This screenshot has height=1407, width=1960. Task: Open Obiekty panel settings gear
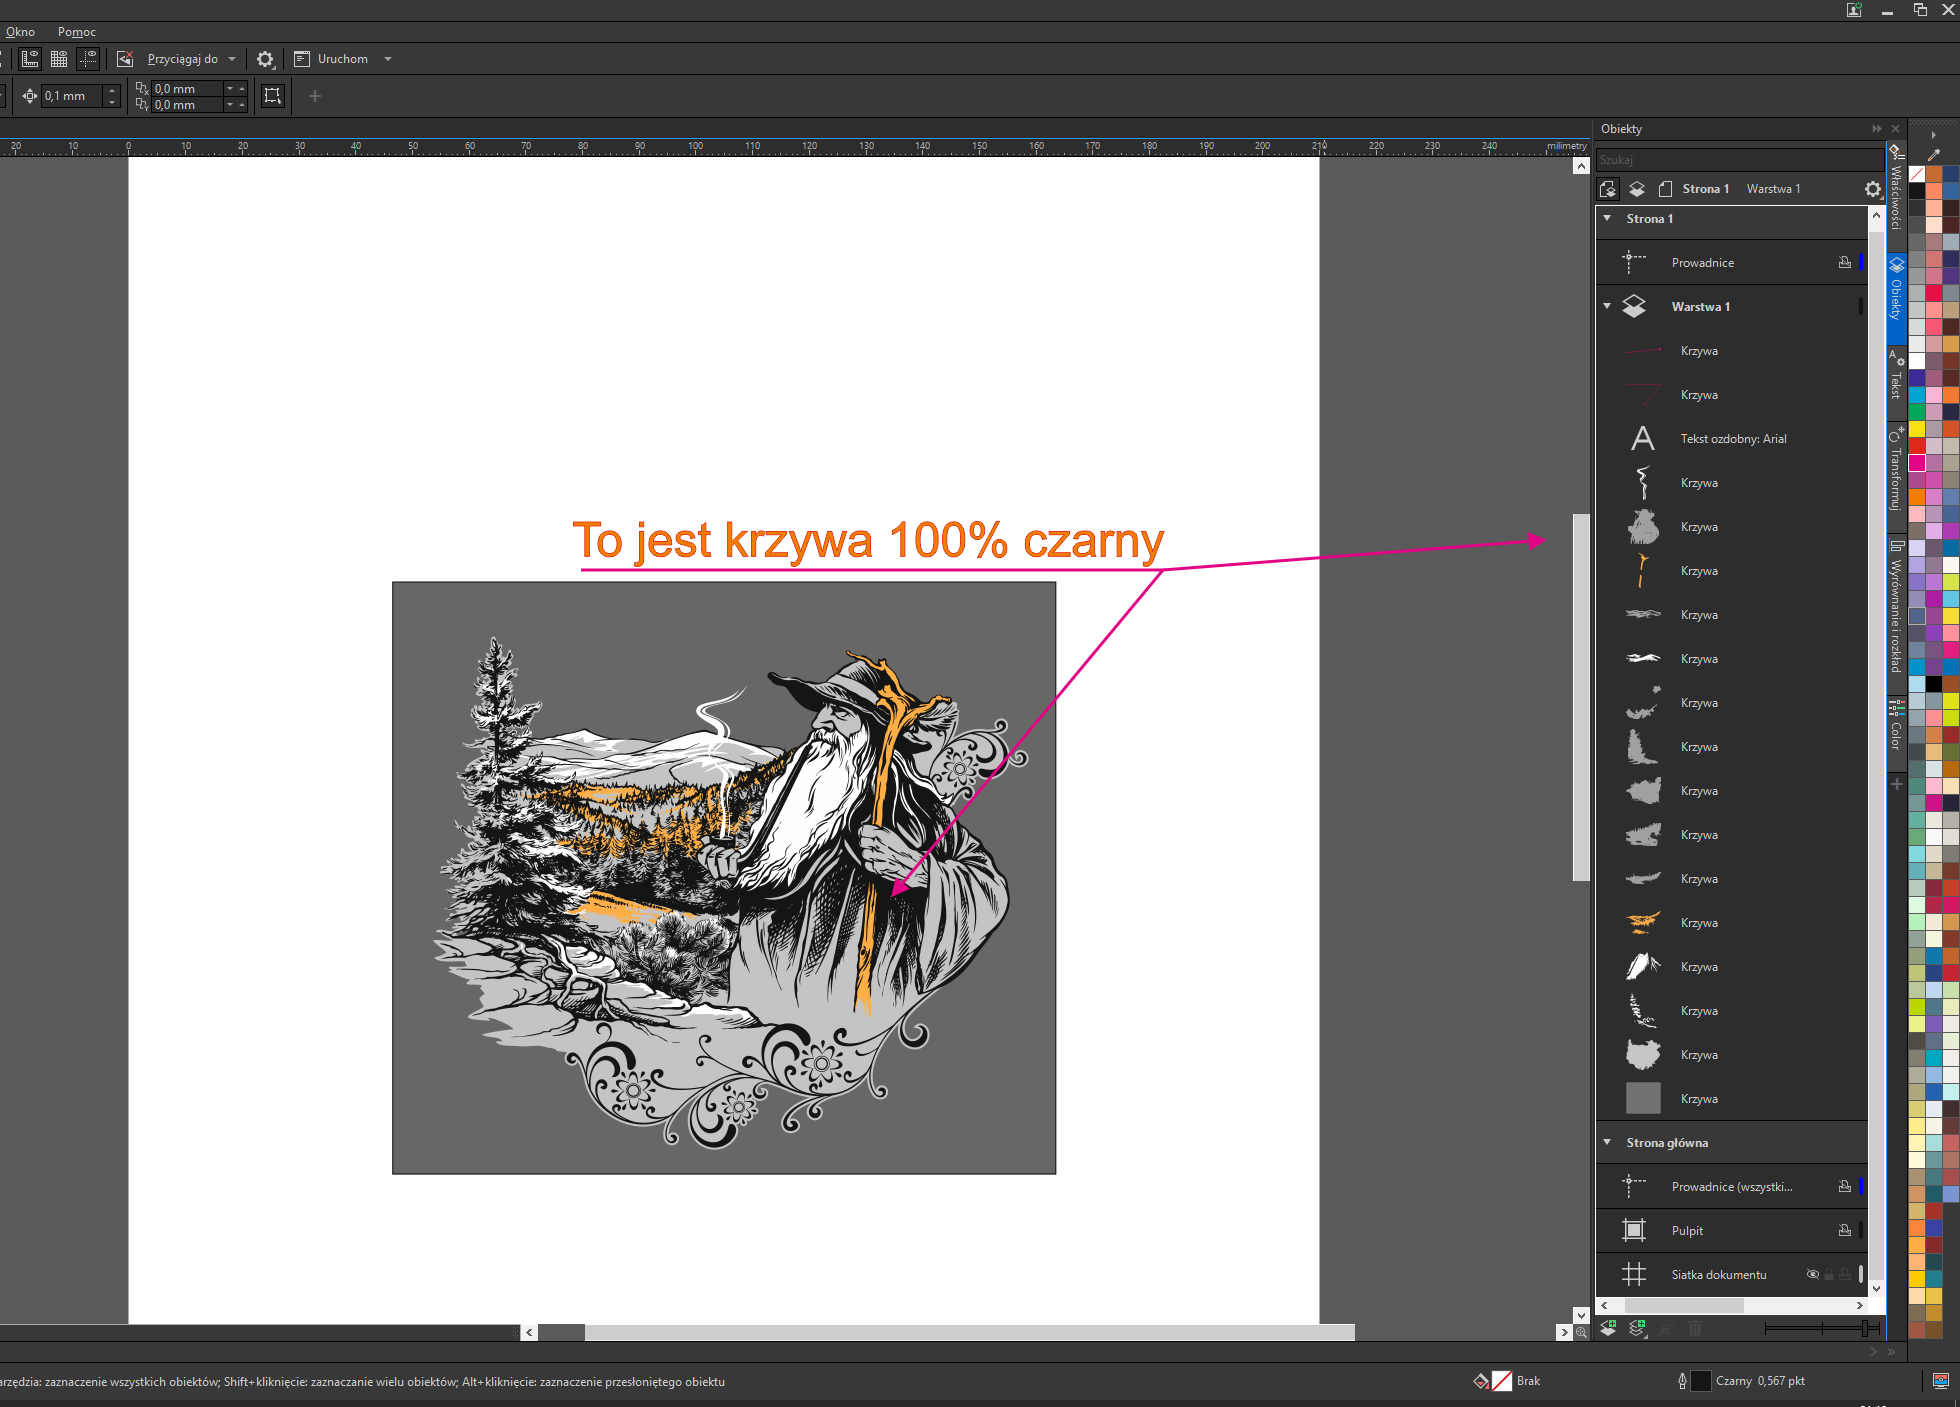pyautogui.click(x=1872, y=189)
